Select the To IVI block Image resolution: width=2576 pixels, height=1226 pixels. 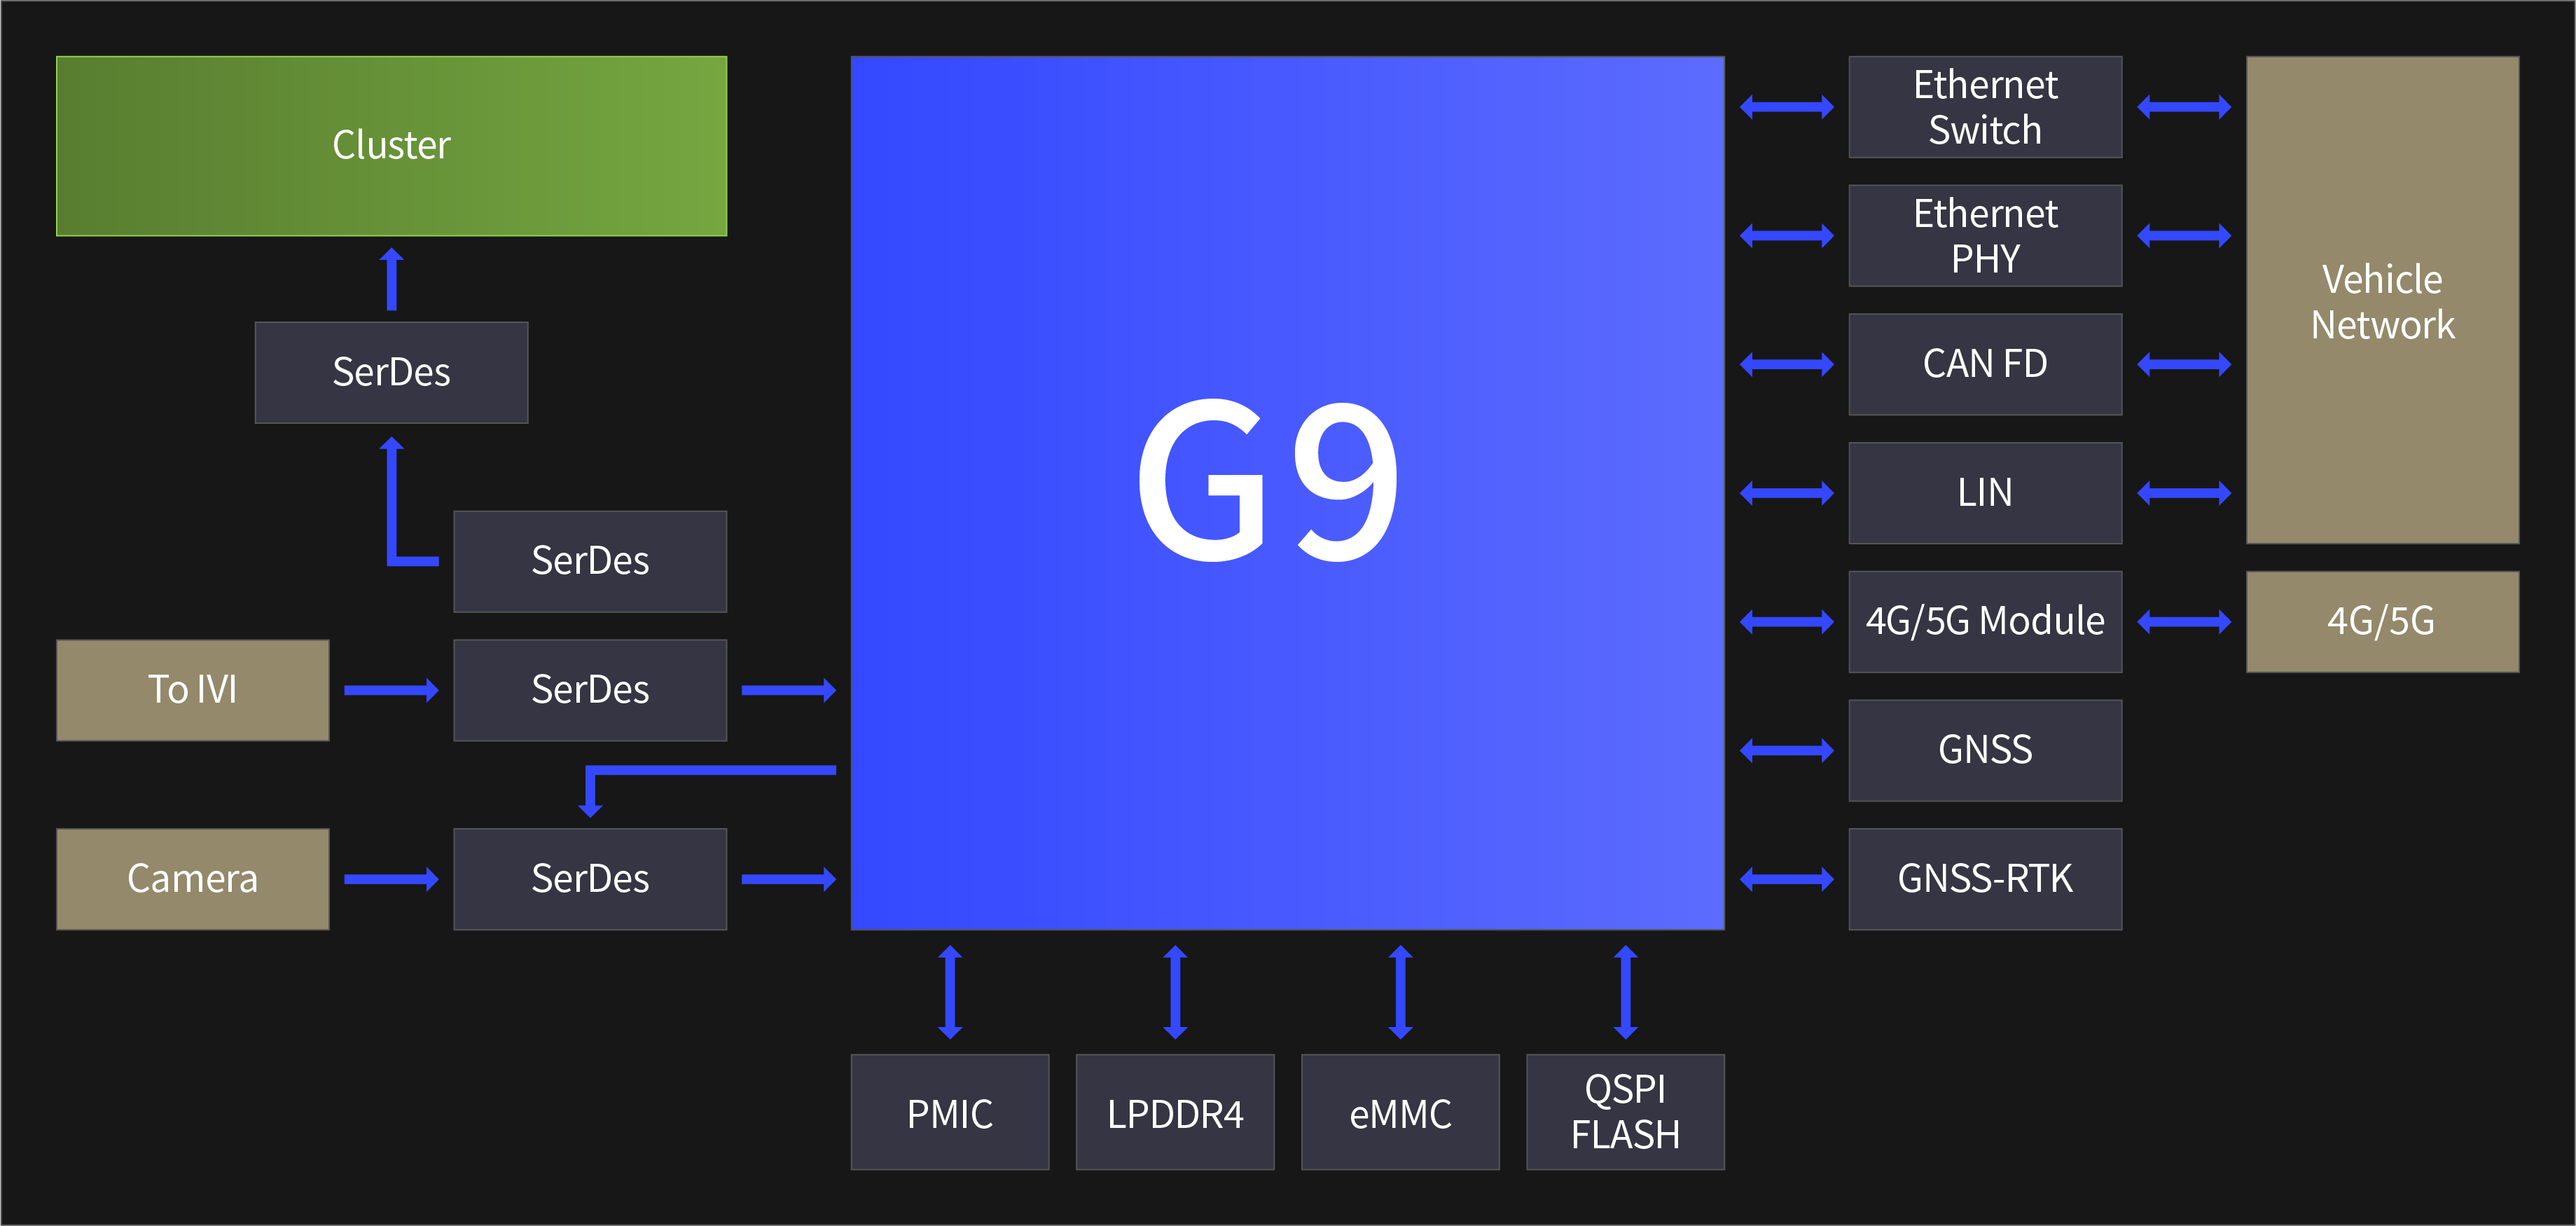[x=193, y=690]
